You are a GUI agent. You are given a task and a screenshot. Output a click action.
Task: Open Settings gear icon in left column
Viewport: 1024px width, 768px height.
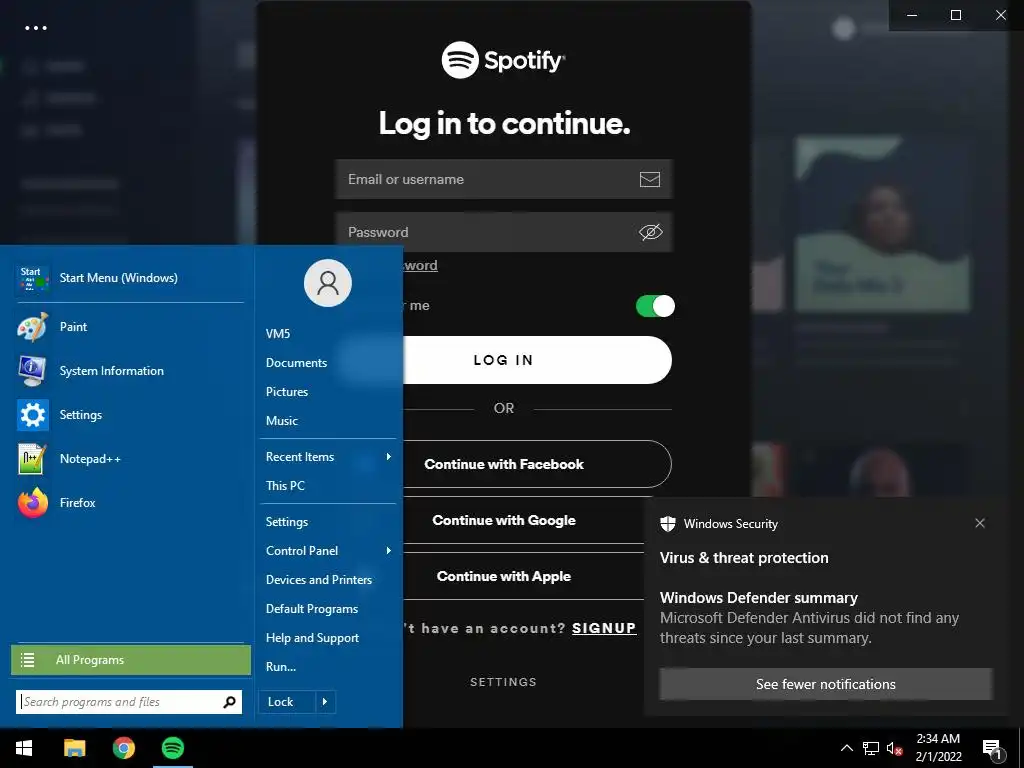point(33,415)
